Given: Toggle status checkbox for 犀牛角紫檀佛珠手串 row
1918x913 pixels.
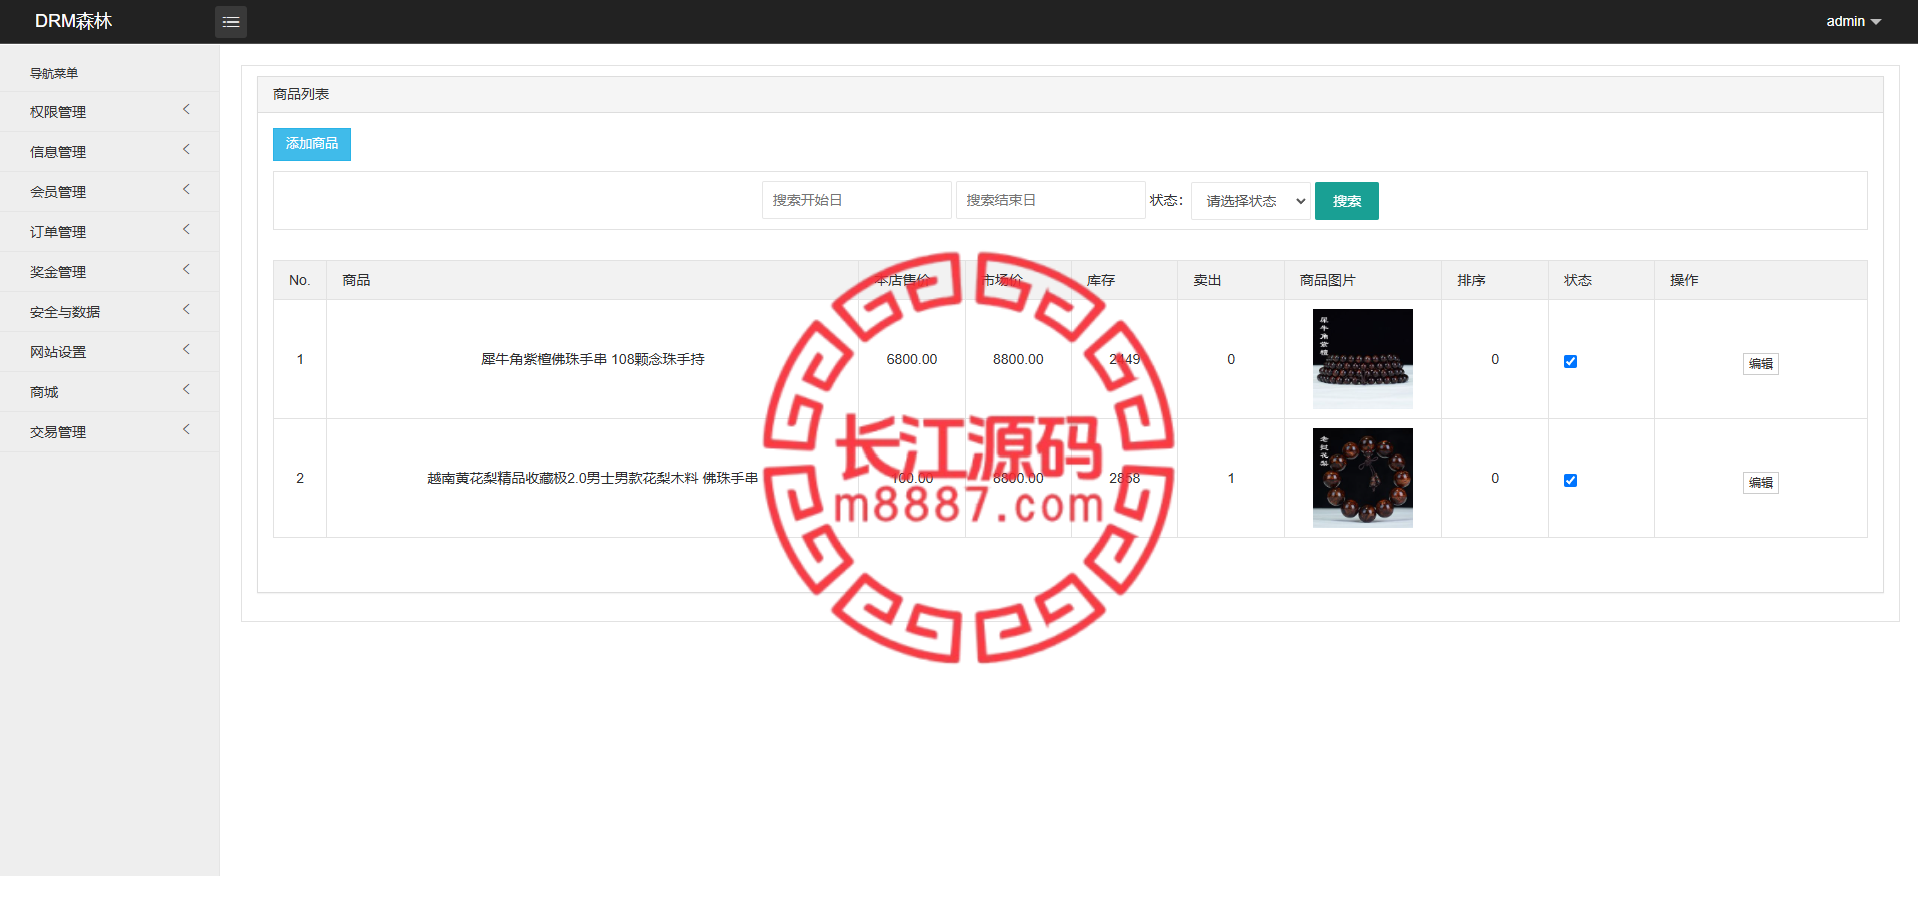Looking at the screenshot, I should click(1570, 362).
